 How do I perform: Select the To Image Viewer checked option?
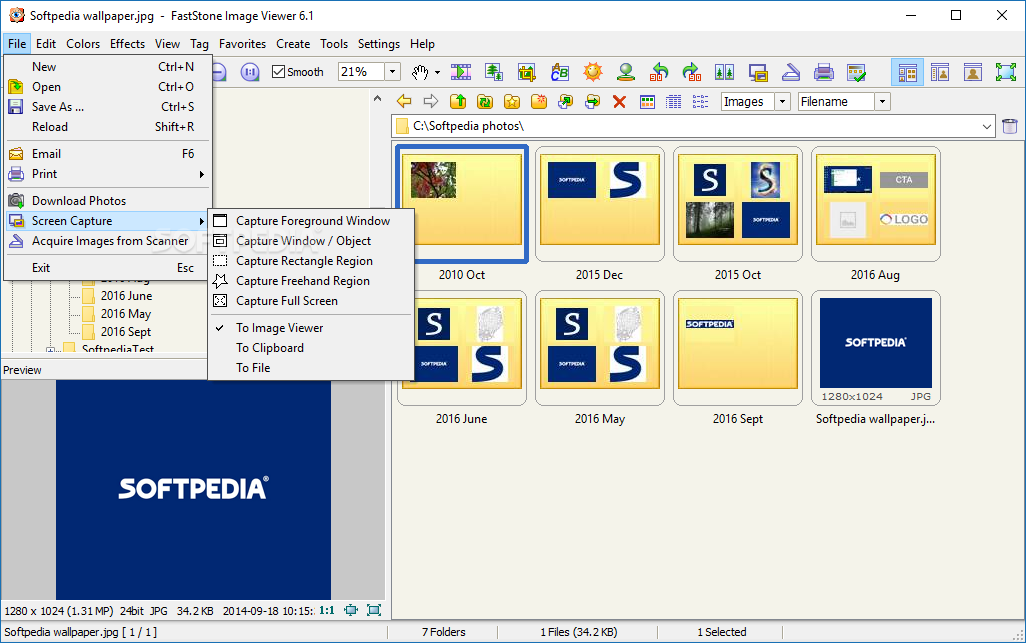pyautogui.click(x=310, y=328)
